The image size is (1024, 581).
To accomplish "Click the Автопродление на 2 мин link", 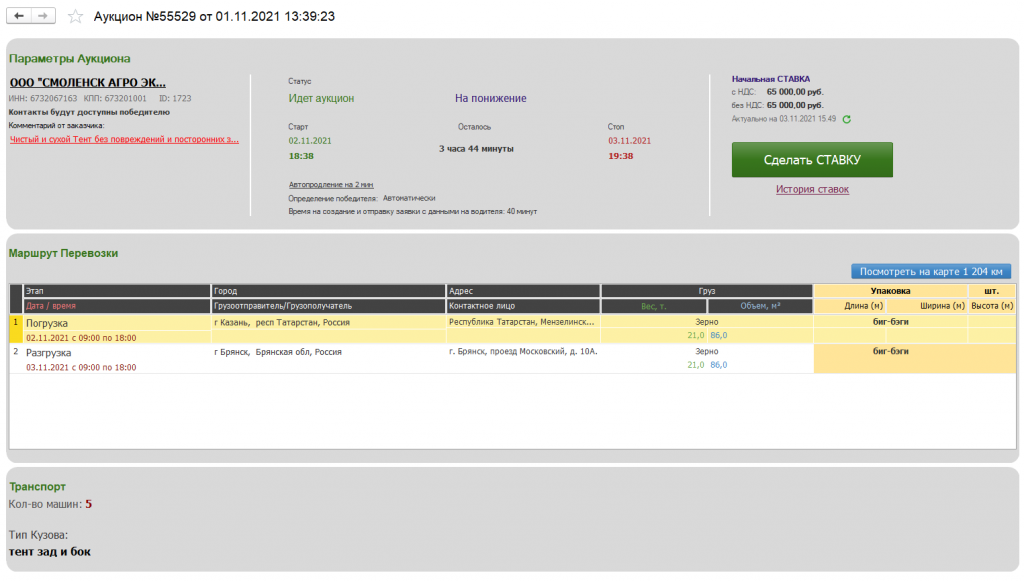I will tap(331, 185).
